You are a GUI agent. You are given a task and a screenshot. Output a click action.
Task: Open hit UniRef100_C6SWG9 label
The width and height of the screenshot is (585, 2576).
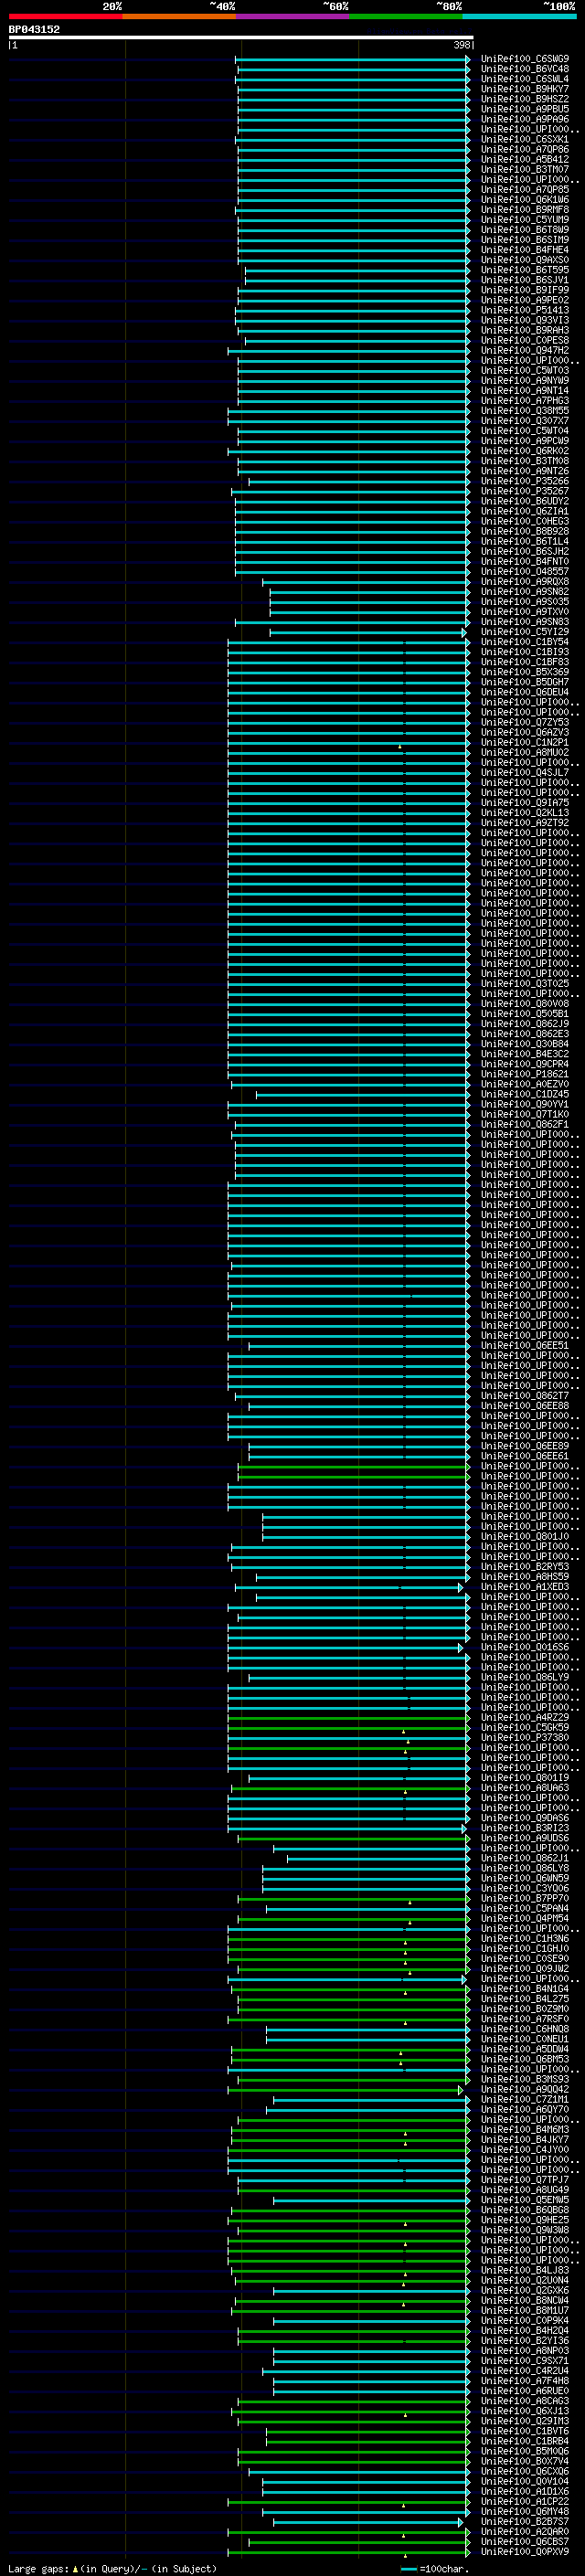(525, 59)
